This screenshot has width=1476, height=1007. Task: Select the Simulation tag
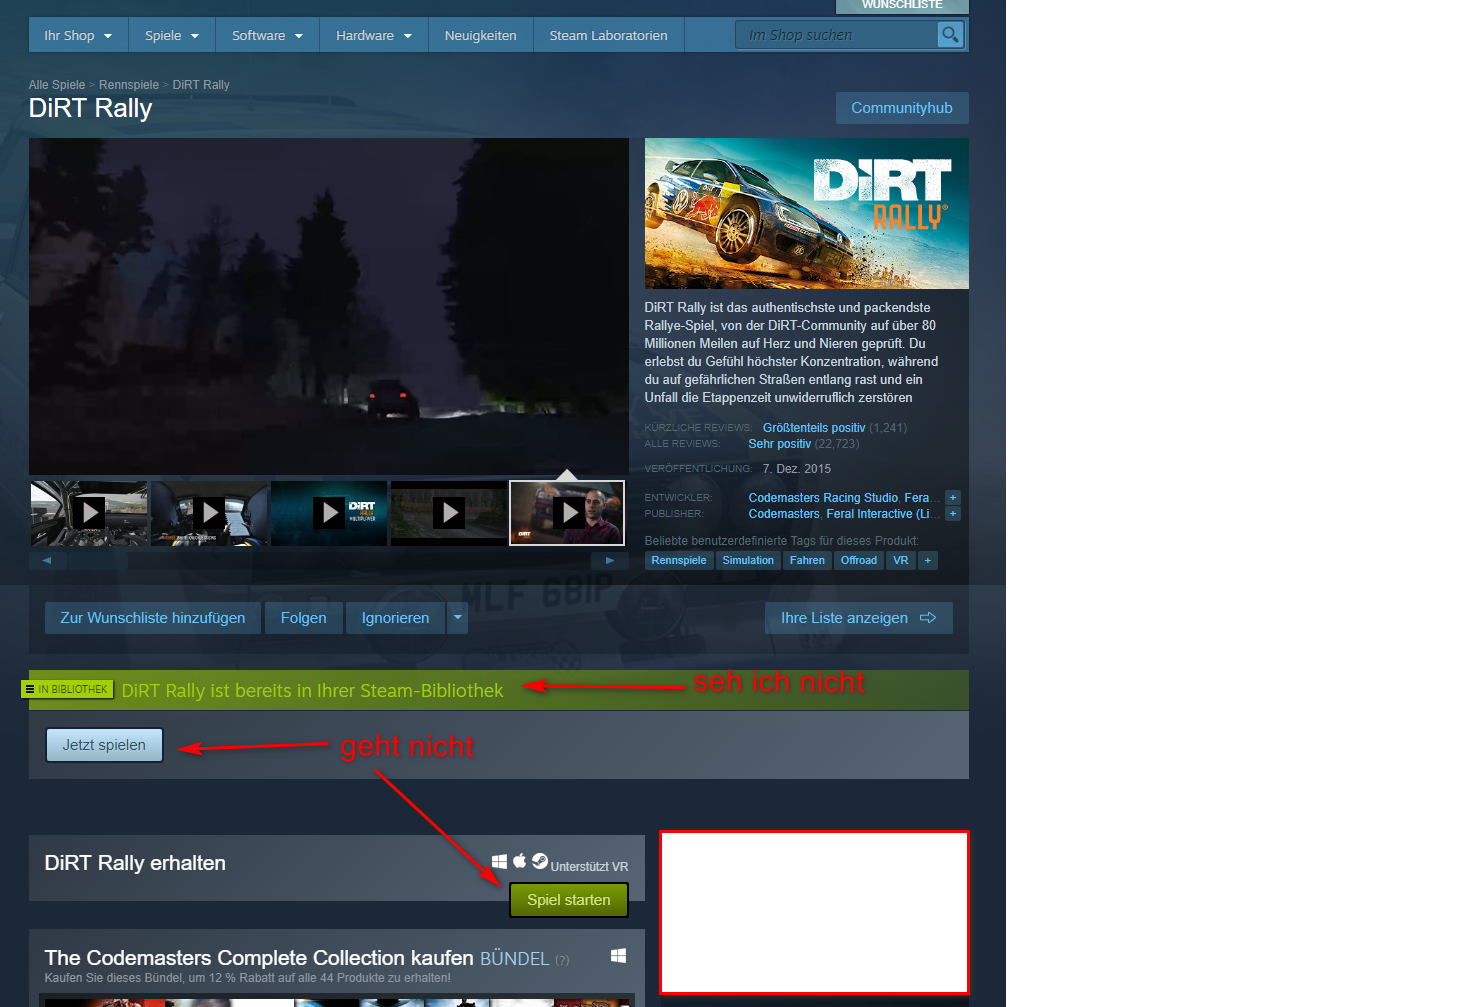[x=748, y=561]
